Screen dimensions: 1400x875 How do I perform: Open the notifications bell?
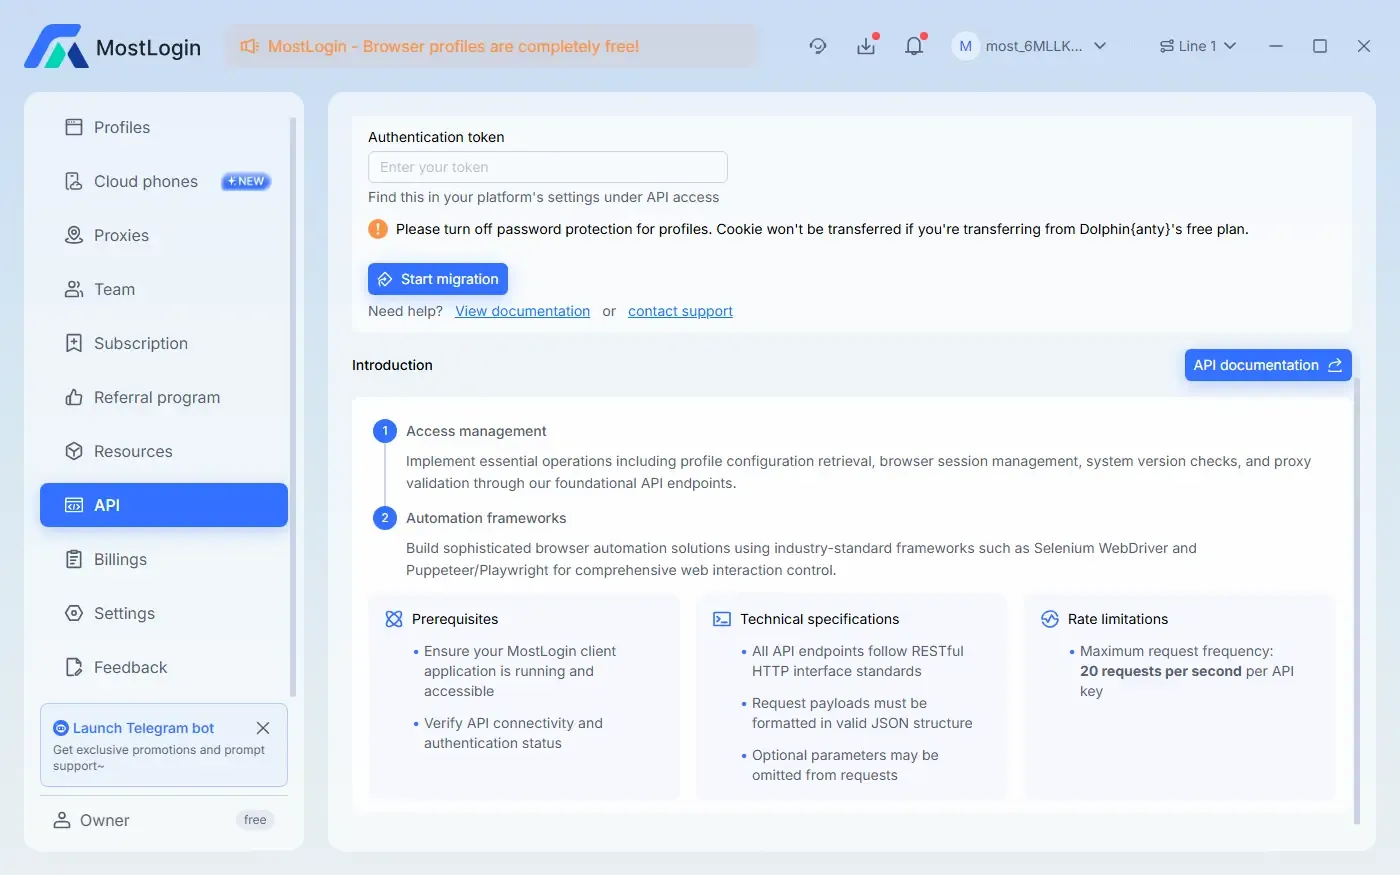[x=913, y=46]
